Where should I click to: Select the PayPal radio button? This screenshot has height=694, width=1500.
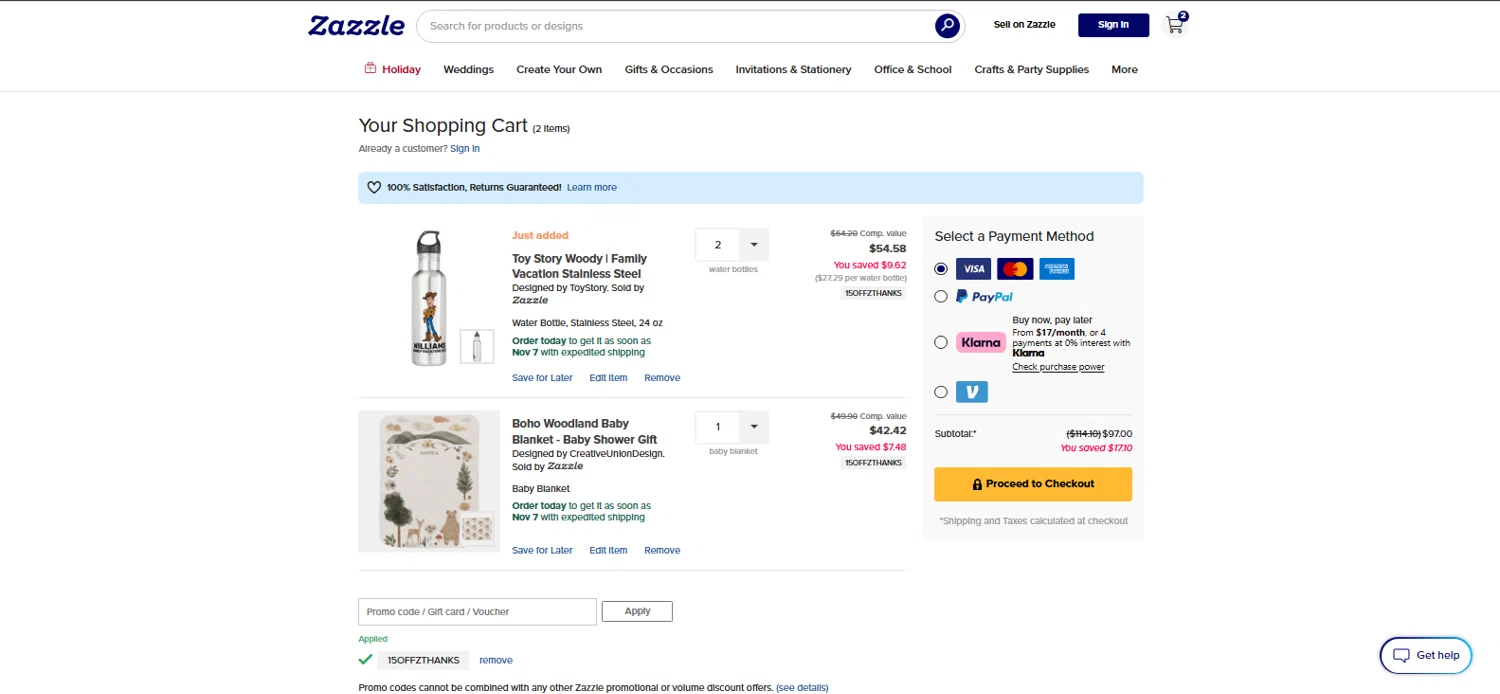(x=941, y=296)
